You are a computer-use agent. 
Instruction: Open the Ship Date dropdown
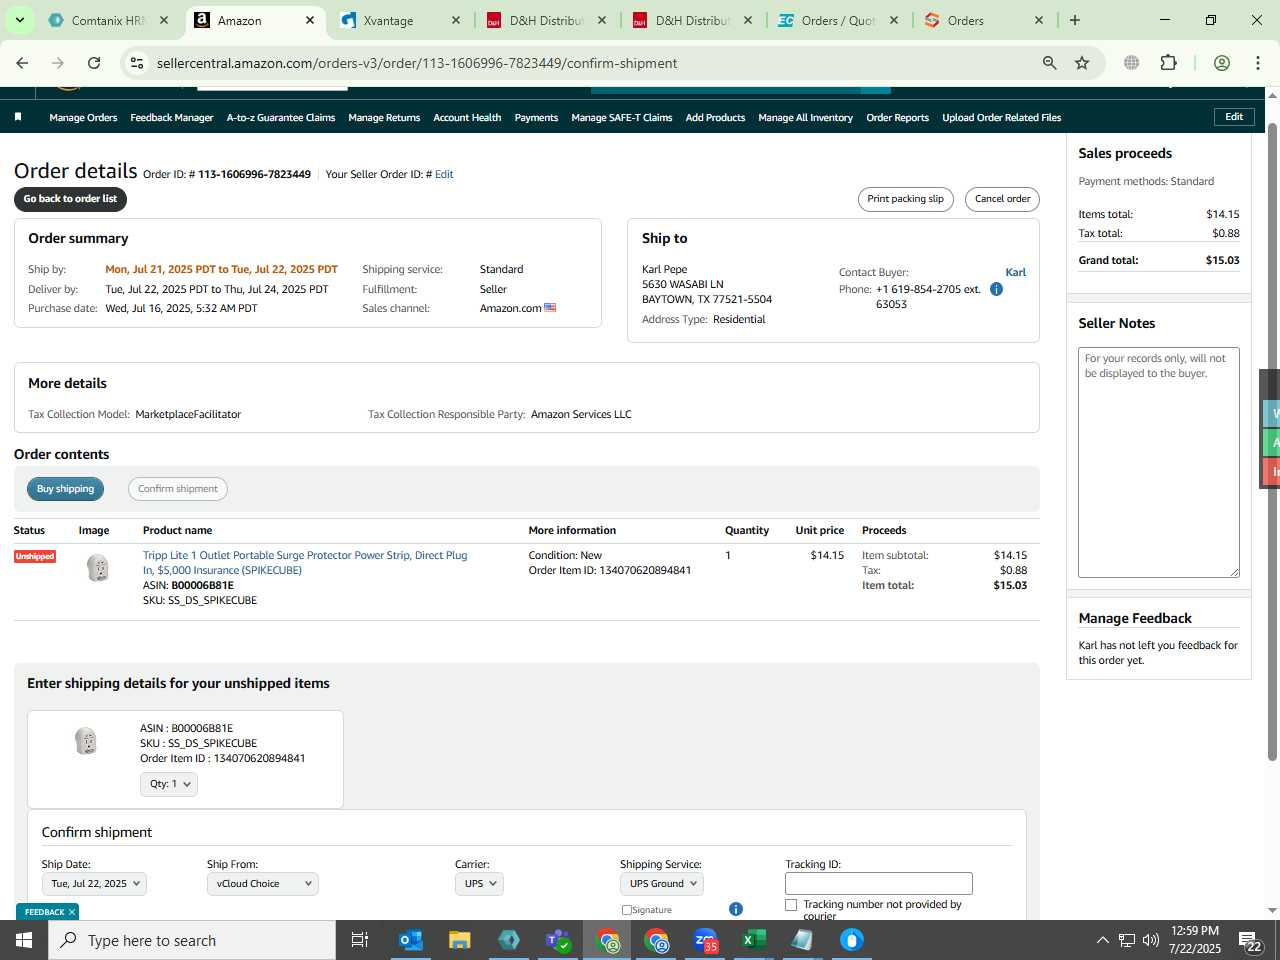[x=94, y=884]
